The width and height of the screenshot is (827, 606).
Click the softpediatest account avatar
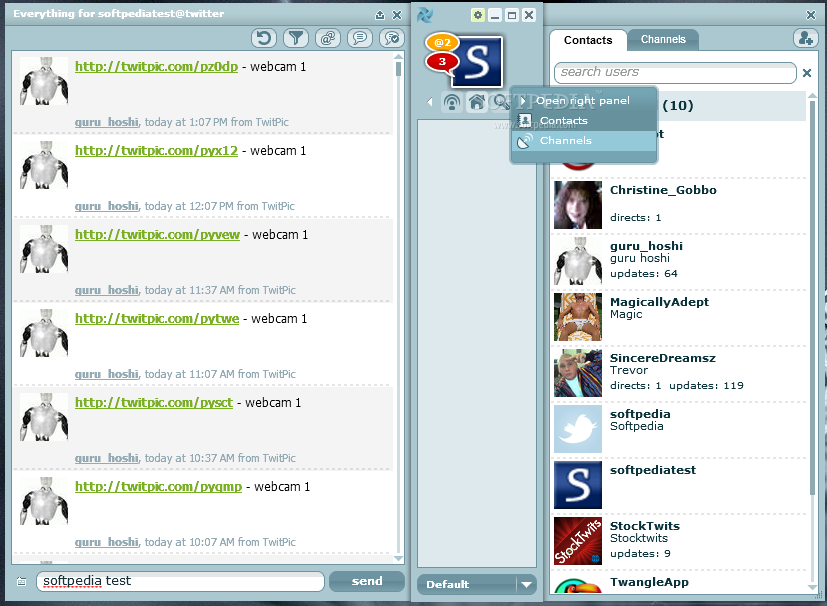coord(477,62)
